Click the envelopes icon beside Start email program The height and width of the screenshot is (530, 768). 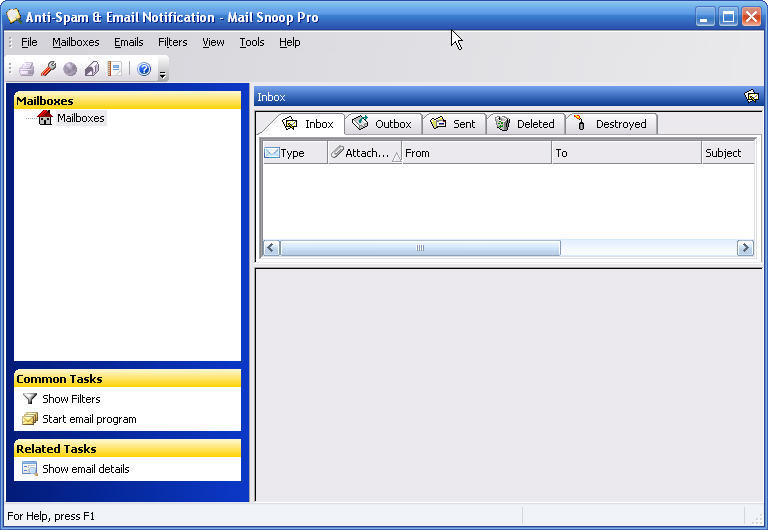[x=30, y=419]
